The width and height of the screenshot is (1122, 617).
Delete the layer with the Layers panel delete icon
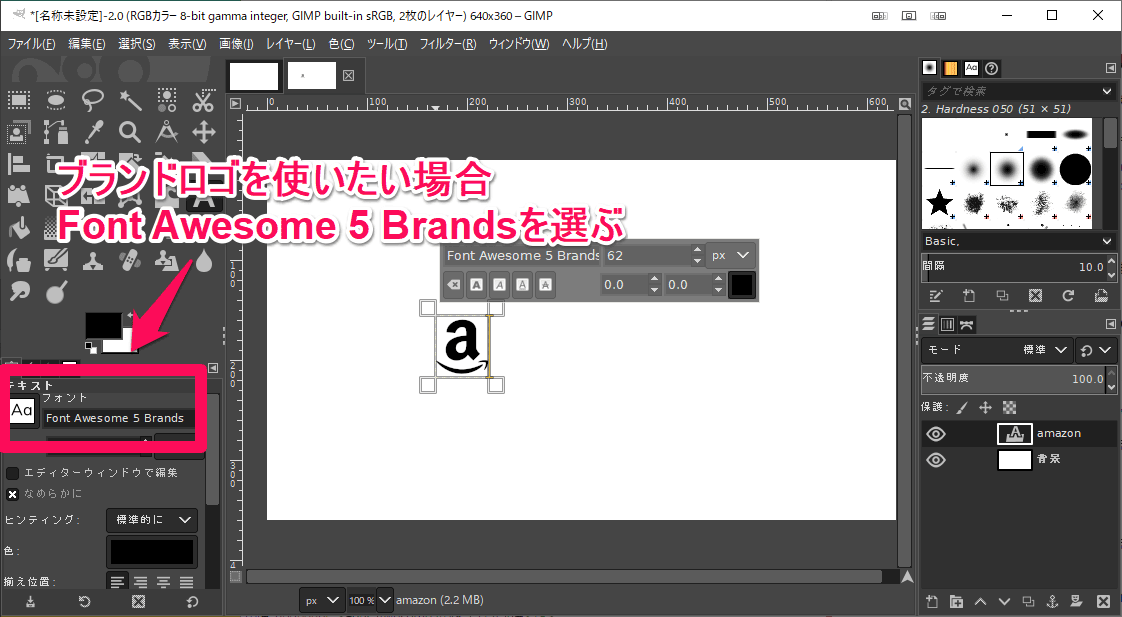click(1103, 601)
